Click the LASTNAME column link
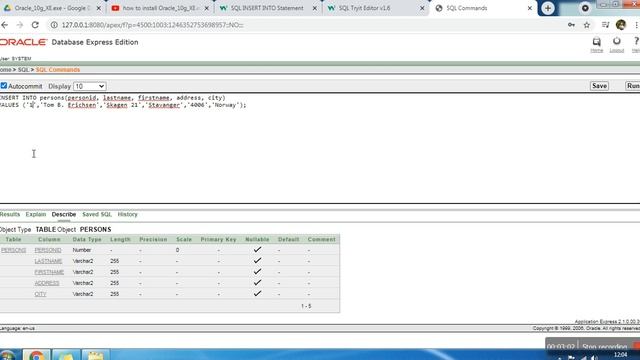Screen dimensions: 640x360 [48, 261]
